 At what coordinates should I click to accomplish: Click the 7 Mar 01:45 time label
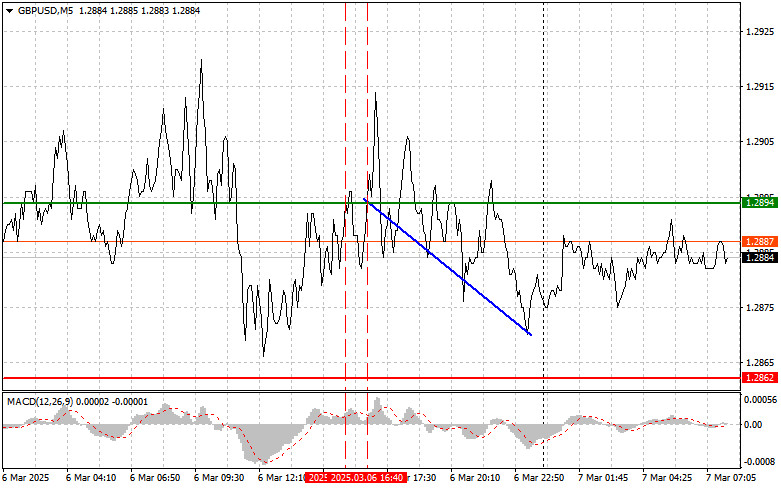tap(603, 478)
